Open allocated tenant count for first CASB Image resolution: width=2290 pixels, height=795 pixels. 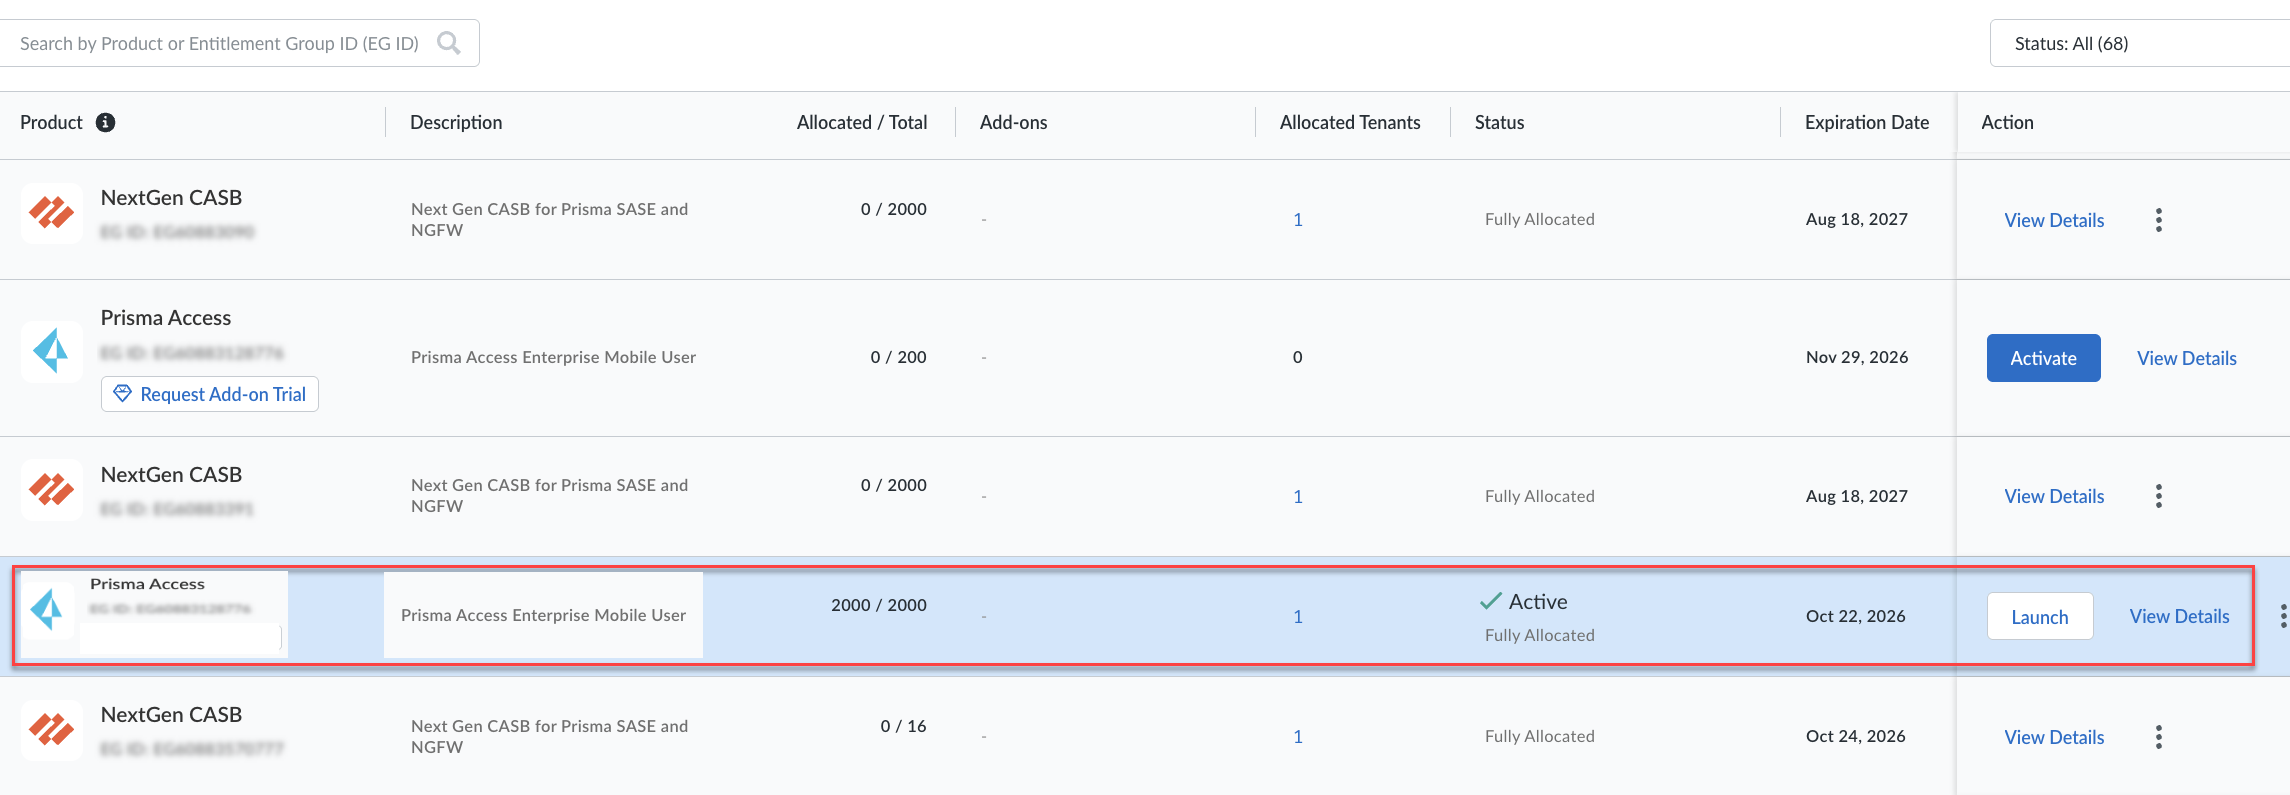coord(1298,220)
